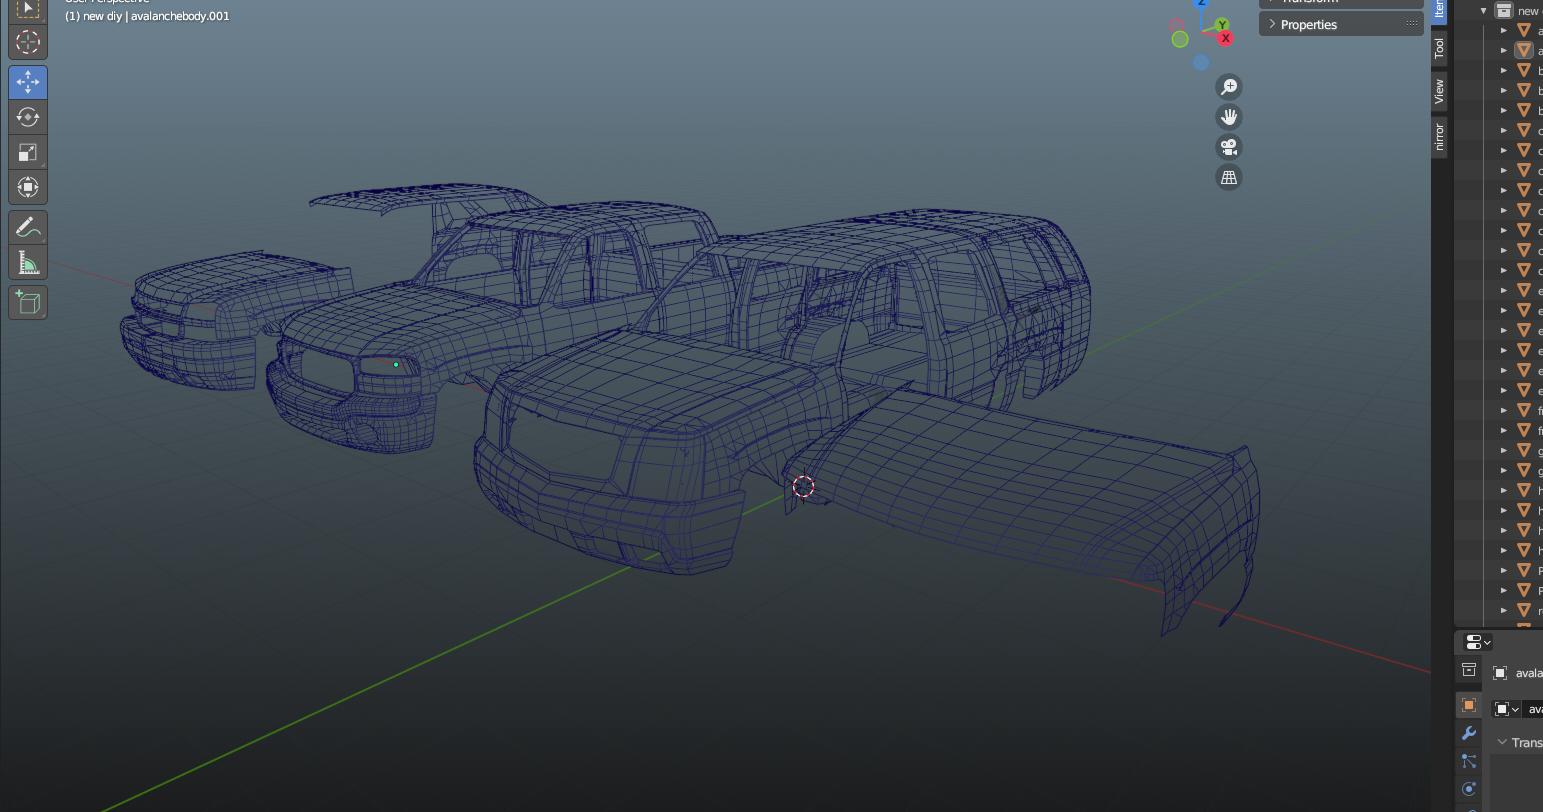Click the hollow green negative Y gizmo circle
This screenshot has height=812, width=1543.
[x=1180, y=39]
